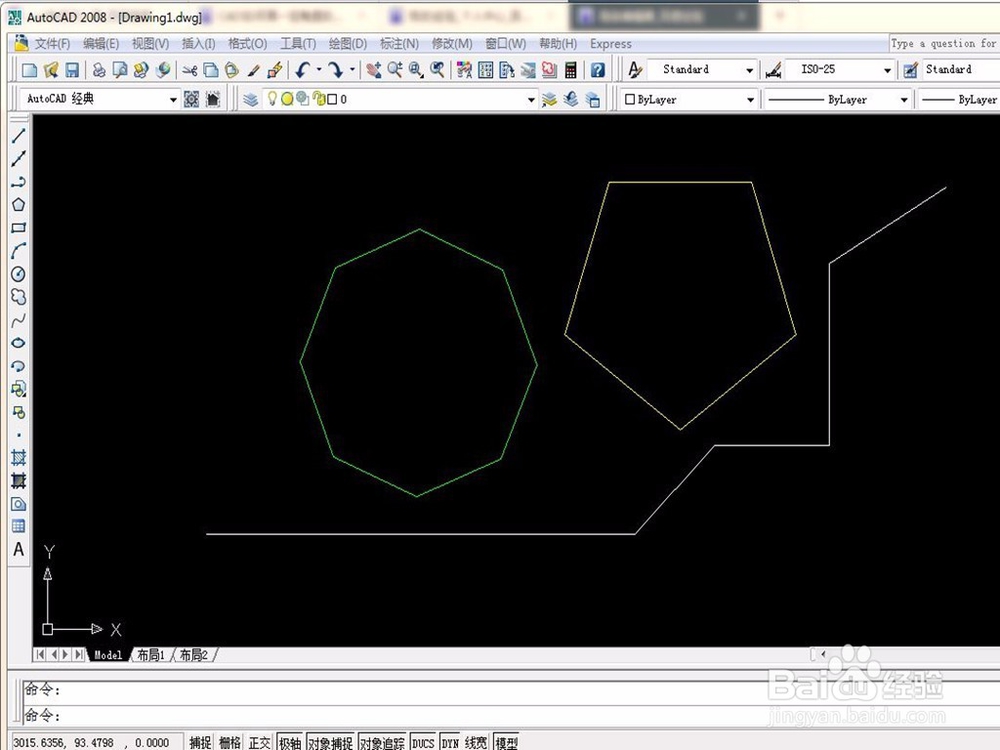Select the Multiline Text tool
Image resolution: width=1000 pixels, height=750 pixels.
18,549
